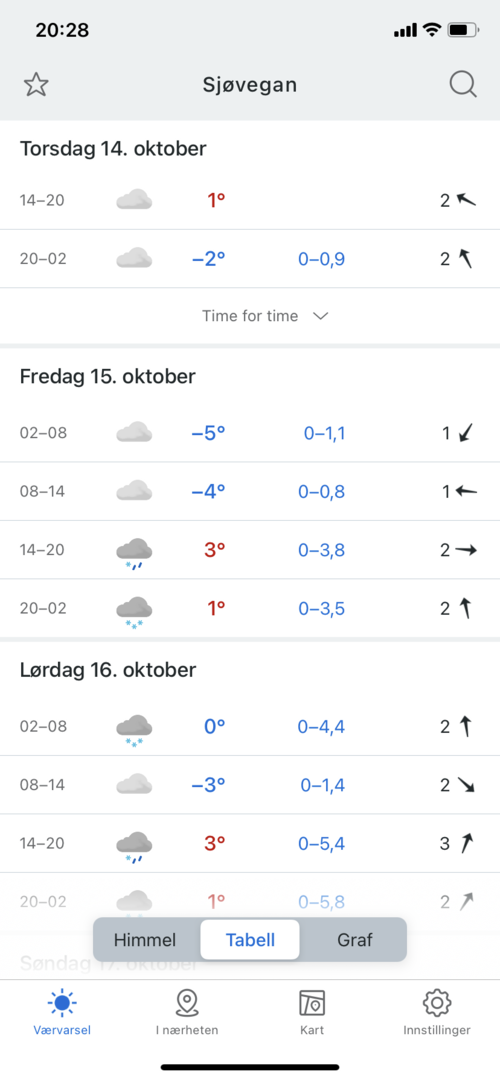Expand Time for time chevron
The height and width of the screenshot is (1080, 500).
tap(320, 316)
